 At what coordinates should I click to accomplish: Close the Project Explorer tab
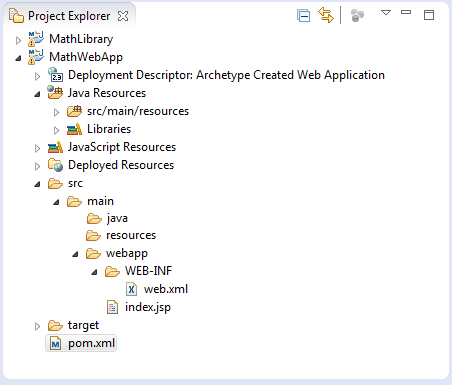123,16
